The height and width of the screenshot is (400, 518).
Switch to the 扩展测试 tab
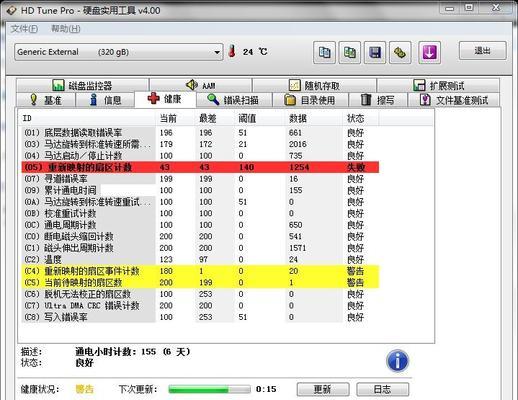[x=438, y=85]
